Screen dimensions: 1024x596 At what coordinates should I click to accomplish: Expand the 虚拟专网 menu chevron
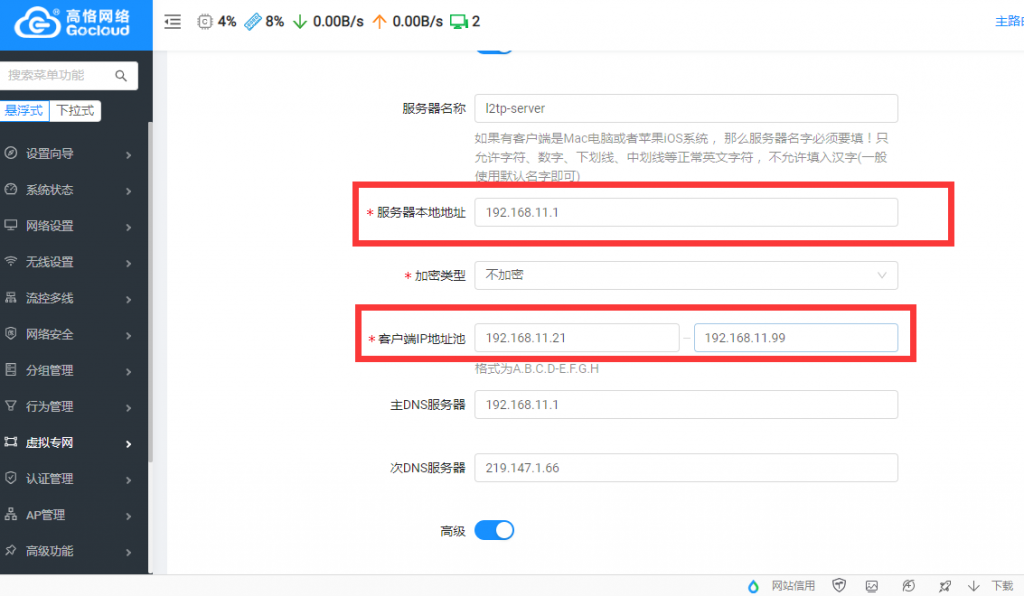pos(129,444)
